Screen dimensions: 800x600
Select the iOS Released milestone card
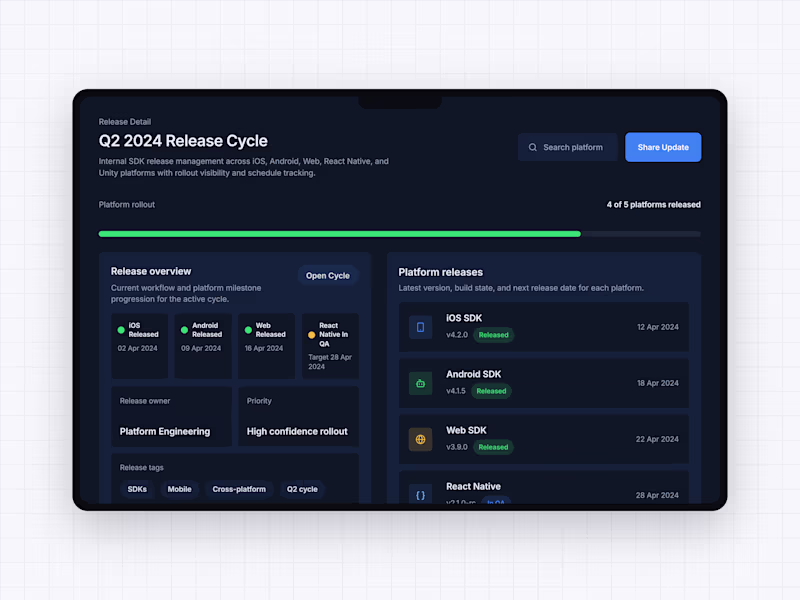(x=139, y=346)
